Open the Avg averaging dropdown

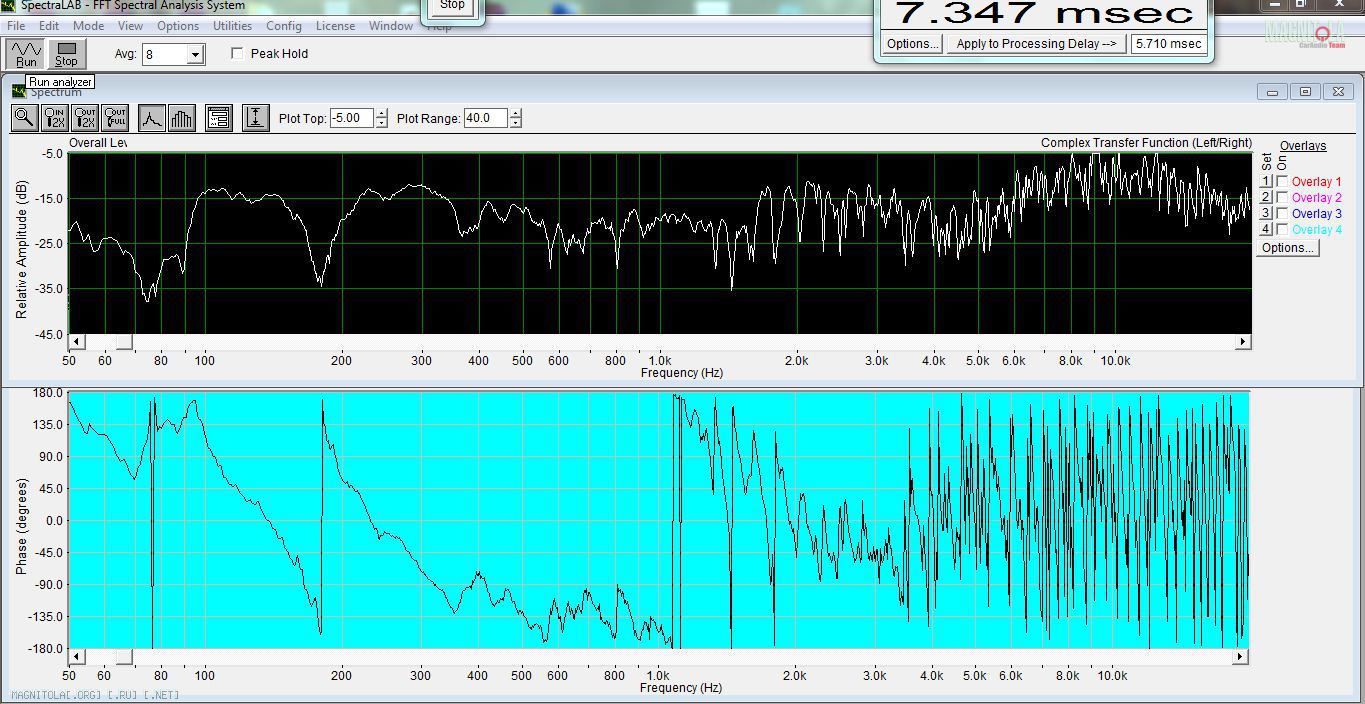point(196,55)
